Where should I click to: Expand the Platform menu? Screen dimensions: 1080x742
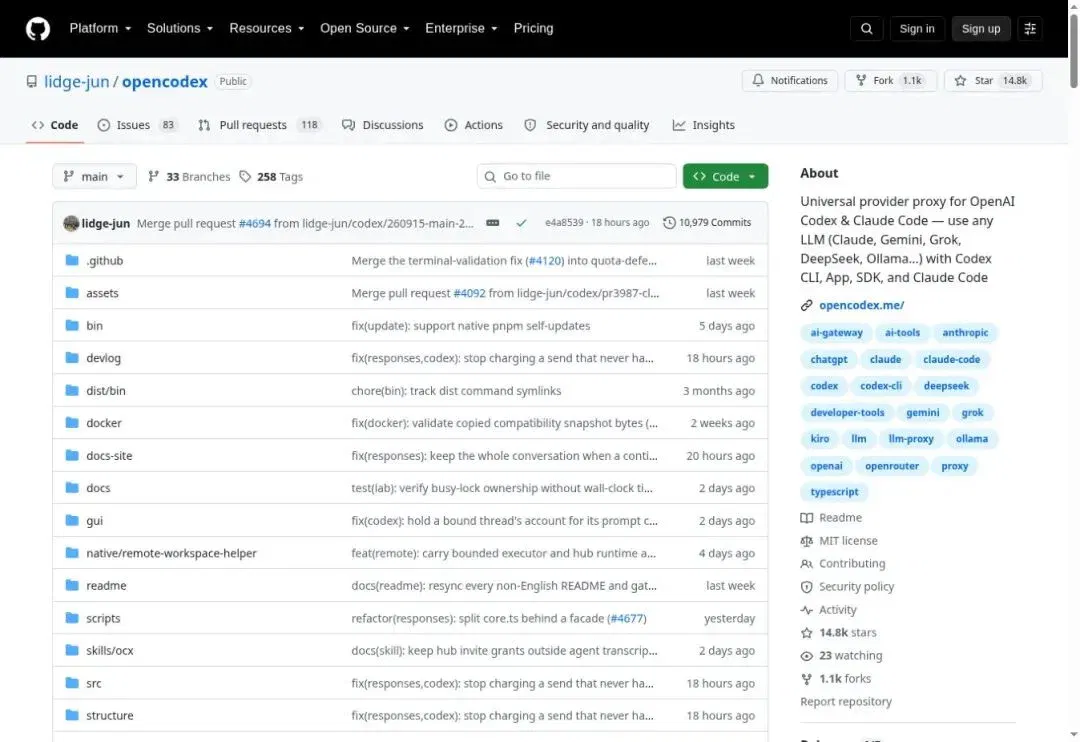(x=100, y=28)
